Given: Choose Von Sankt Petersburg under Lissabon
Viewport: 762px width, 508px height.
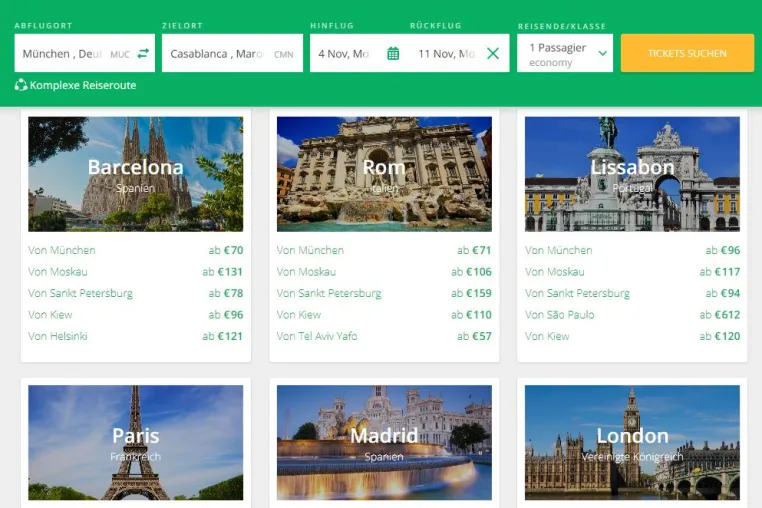Looking at the screenshot, I should pos(577,293).
